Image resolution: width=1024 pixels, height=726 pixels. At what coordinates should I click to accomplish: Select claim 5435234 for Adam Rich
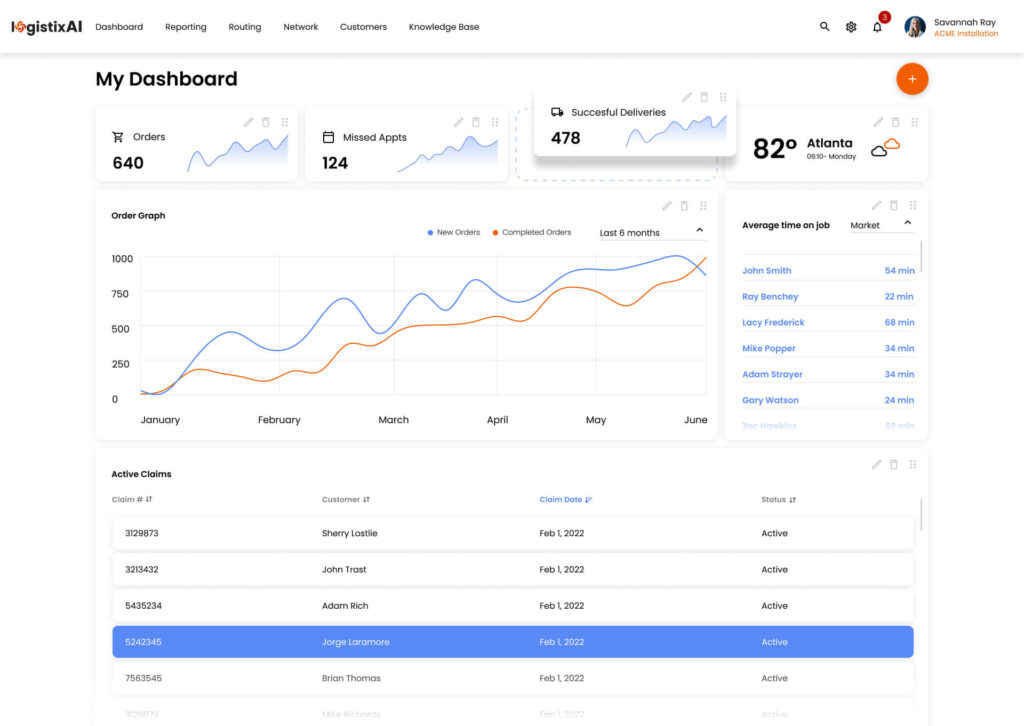pos(513,606)
